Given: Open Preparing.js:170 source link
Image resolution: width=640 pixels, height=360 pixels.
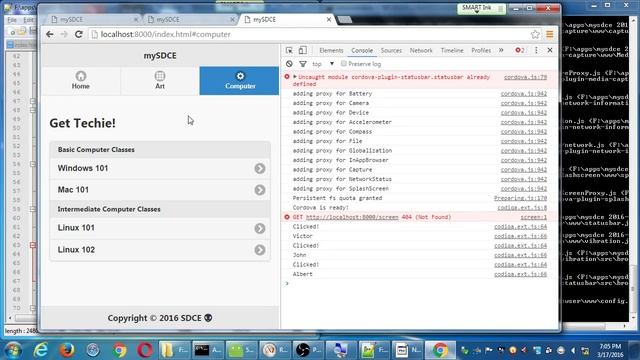Looking at the screenshot, I should coord(520,198).
